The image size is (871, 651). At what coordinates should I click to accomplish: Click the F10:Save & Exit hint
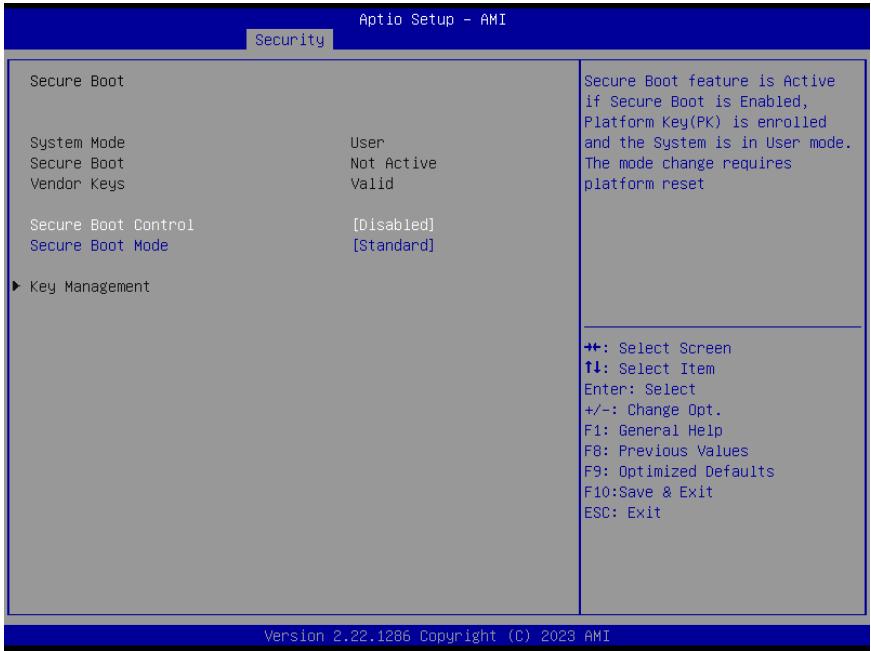pyautogui.click(x=648, y=492)
